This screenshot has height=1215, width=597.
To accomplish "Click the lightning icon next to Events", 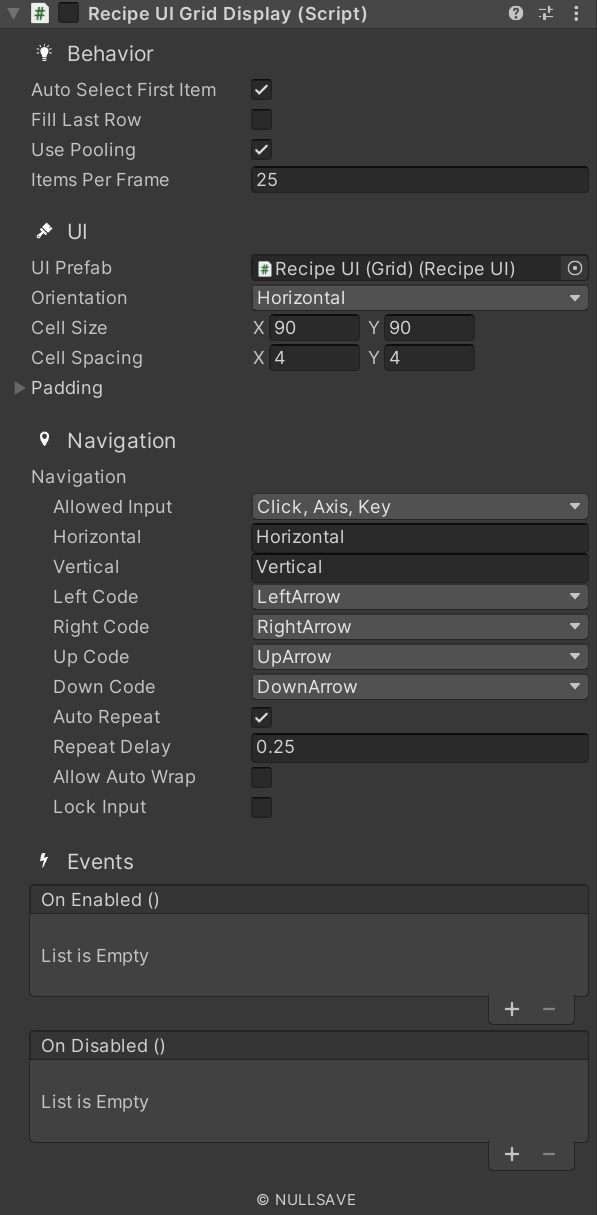I will click(x=42, y=861).
